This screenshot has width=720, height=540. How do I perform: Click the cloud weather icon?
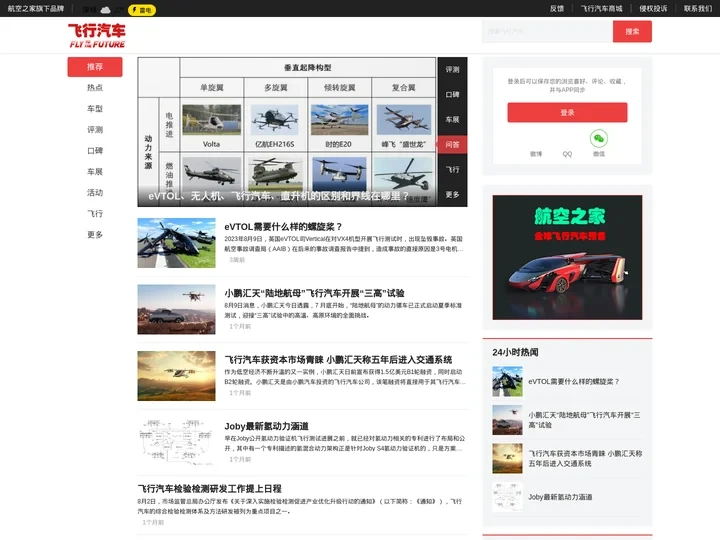pyautogui.click(x=106, y=10)
